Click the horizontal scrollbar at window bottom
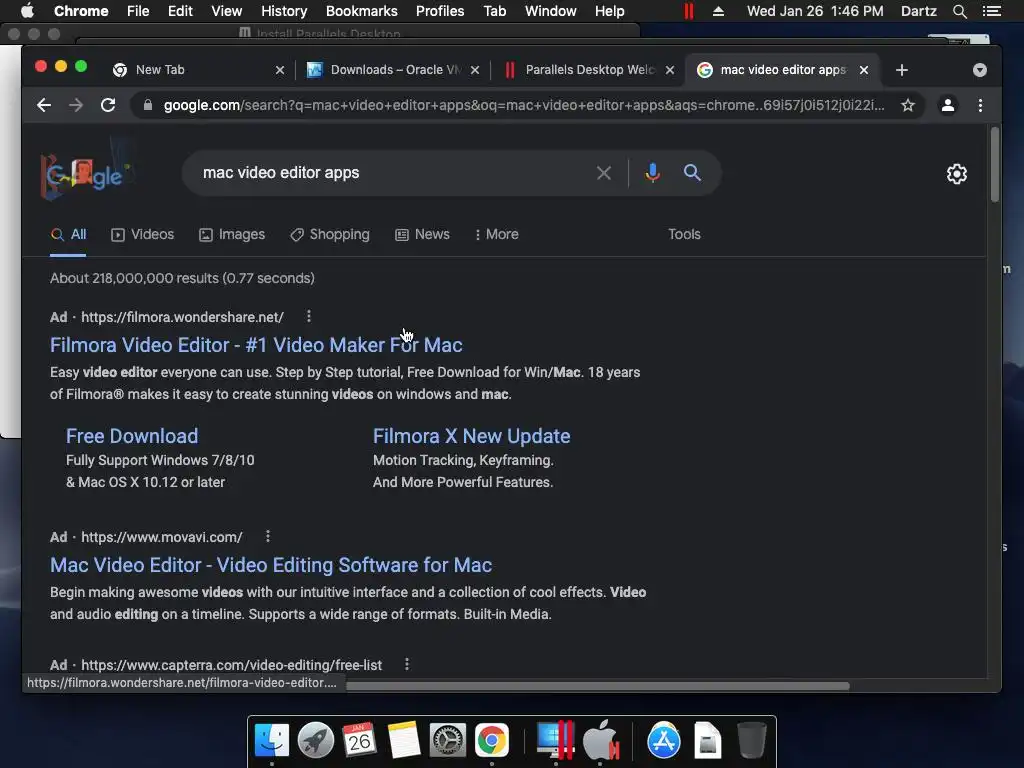The image size is (1024, 768). coord(598,686)
